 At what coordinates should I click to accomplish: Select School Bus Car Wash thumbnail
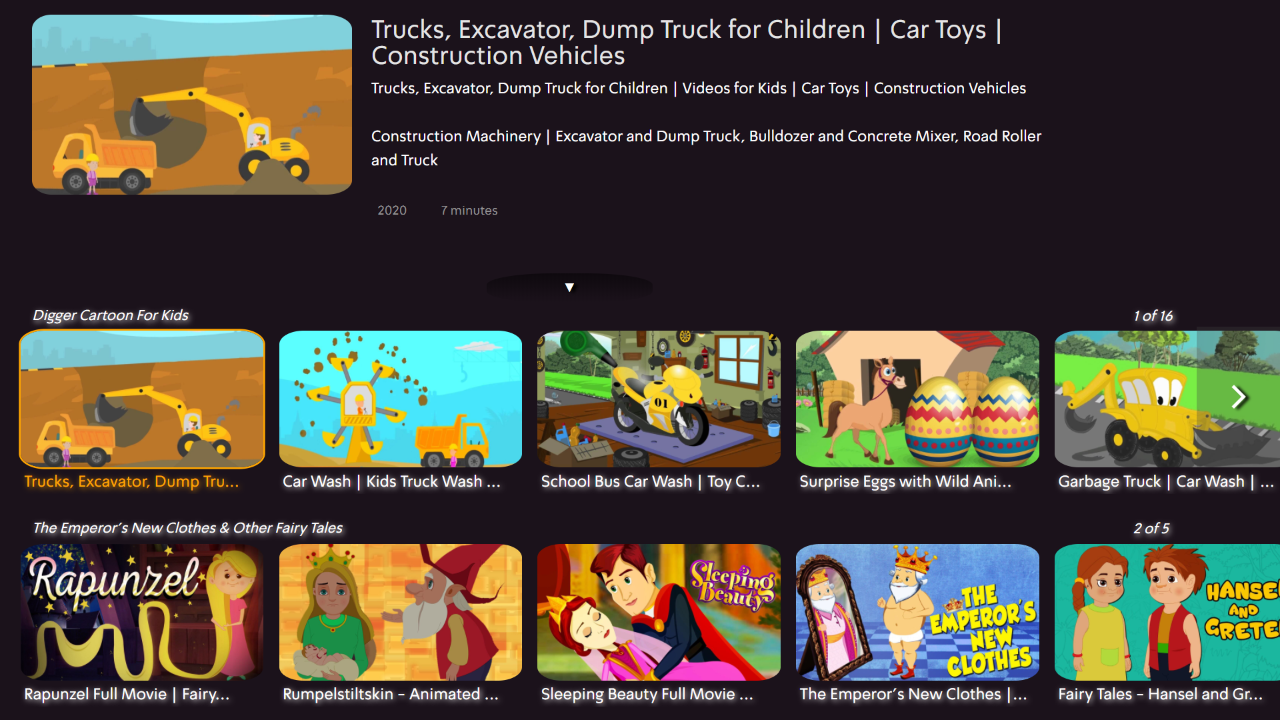(x=659, y=399)
